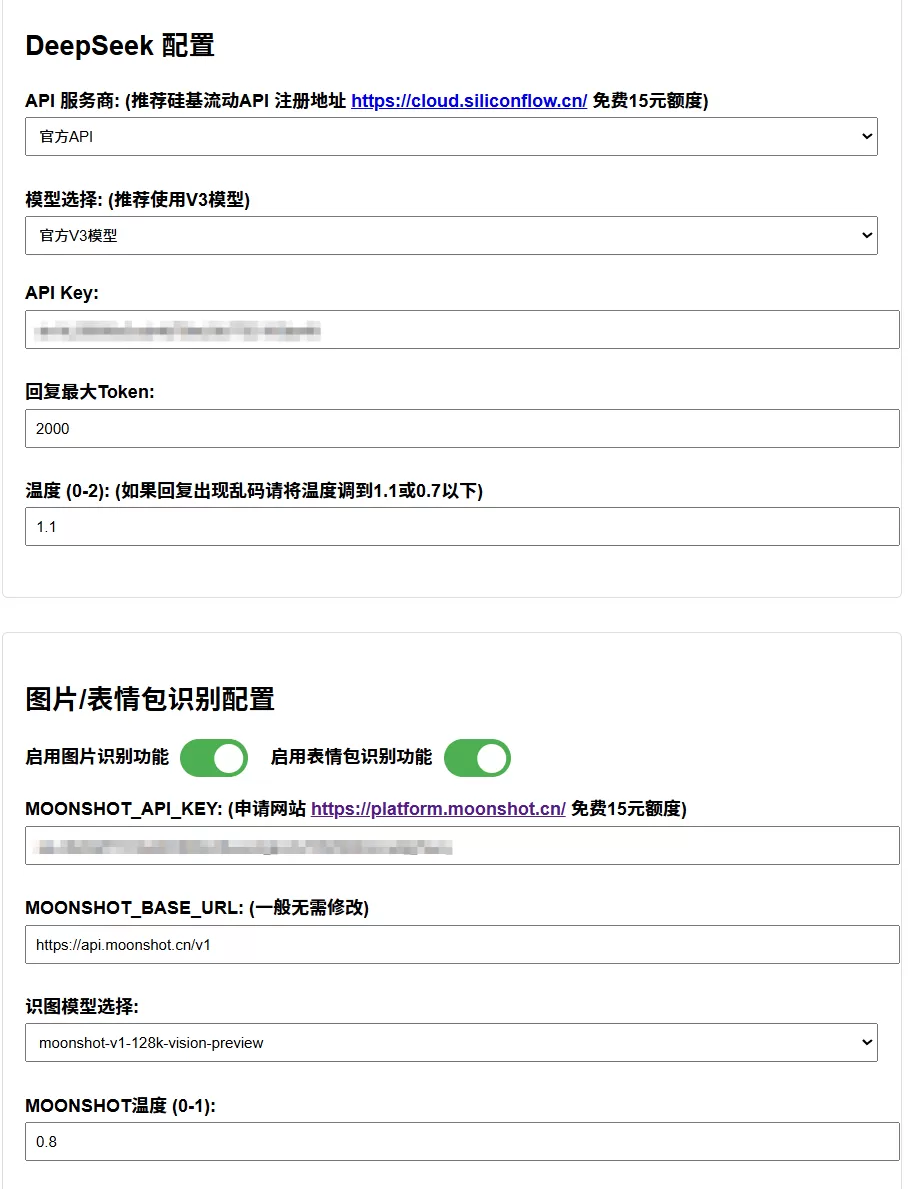Select the DeepSeek 温度 field showing 1.1
912x1189 pixels.
point(462,526)
